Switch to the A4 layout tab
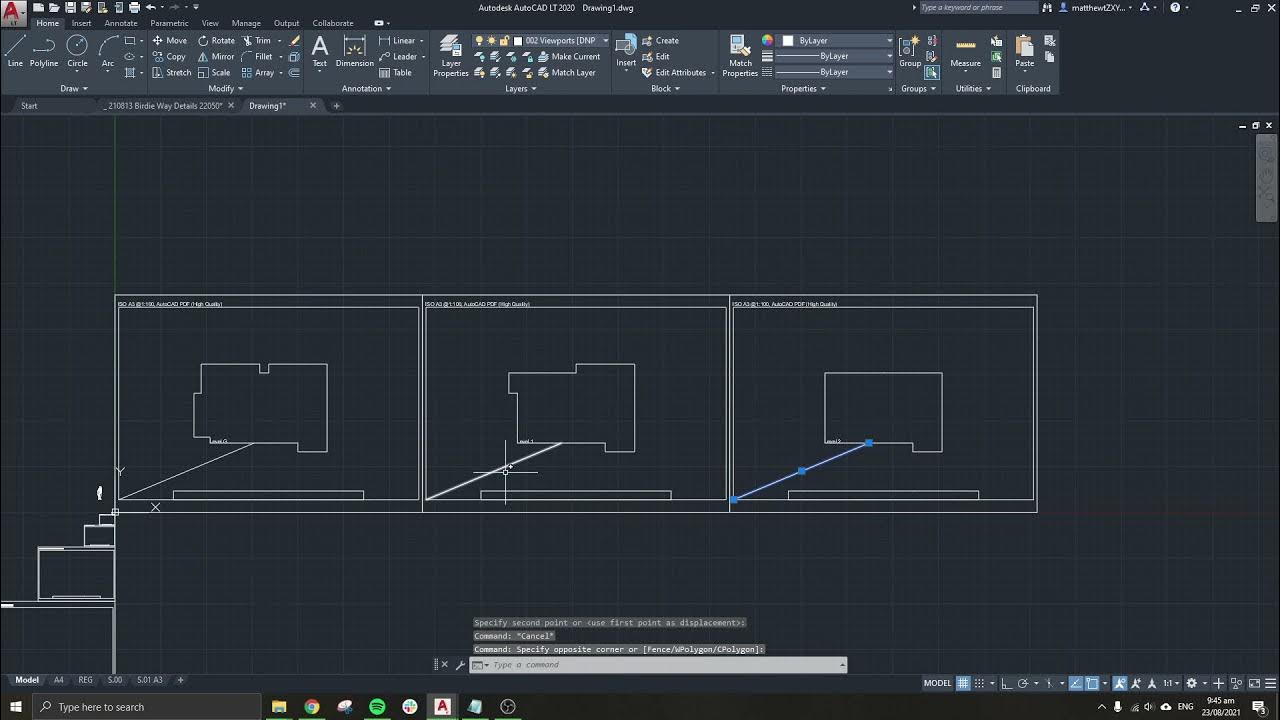 (x=58, y=680)
